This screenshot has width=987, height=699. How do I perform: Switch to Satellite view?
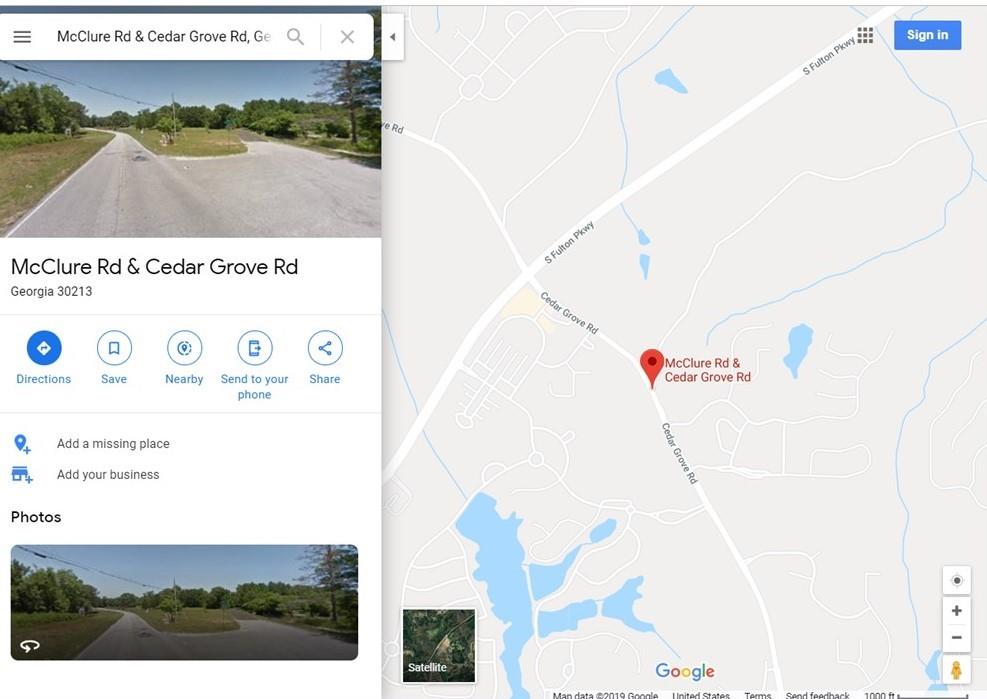point(439,645)
